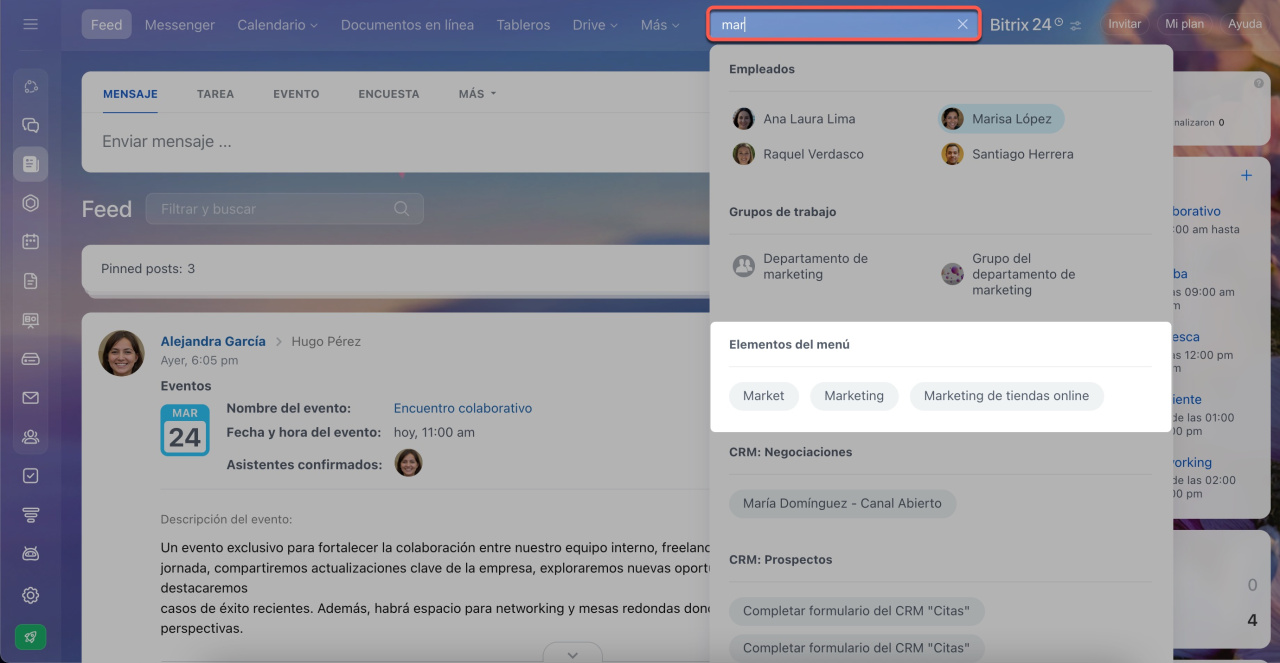Open the calendar icon in the sidebar
This screenshot has height=663, width=1280.
pos(30,241)
